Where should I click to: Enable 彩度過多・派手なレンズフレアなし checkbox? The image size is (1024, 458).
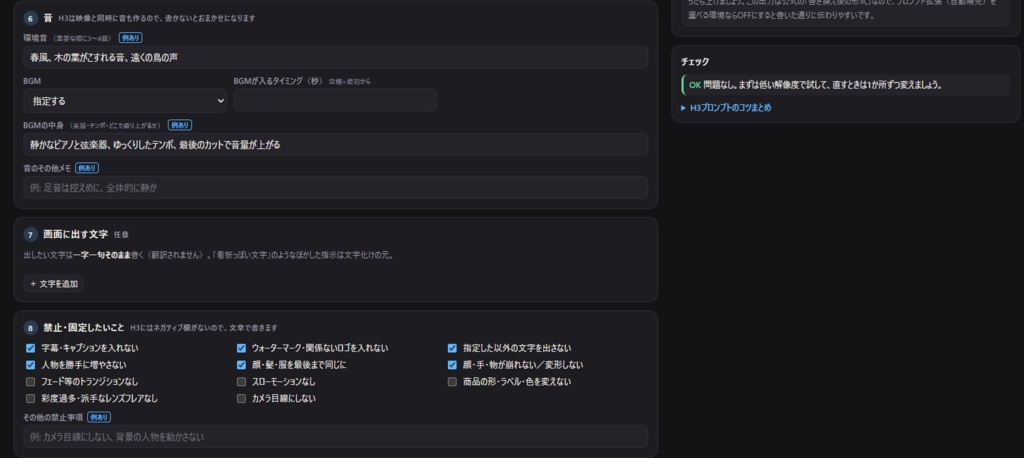[x=30, y=398]
